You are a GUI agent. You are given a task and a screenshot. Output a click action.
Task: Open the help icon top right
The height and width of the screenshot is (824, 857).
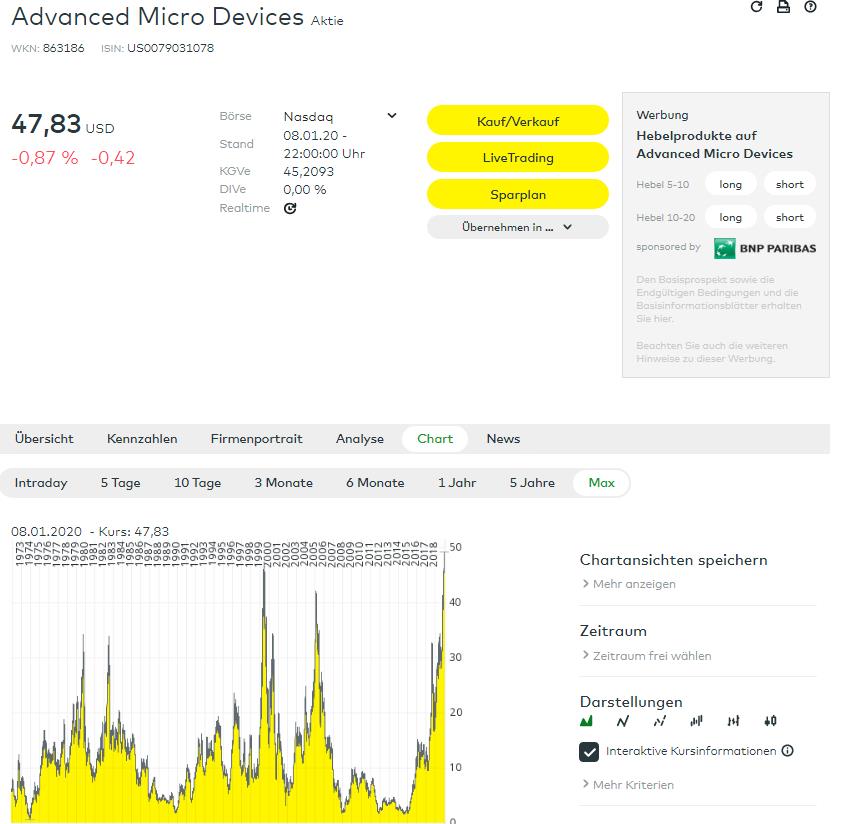coord(810,8)
